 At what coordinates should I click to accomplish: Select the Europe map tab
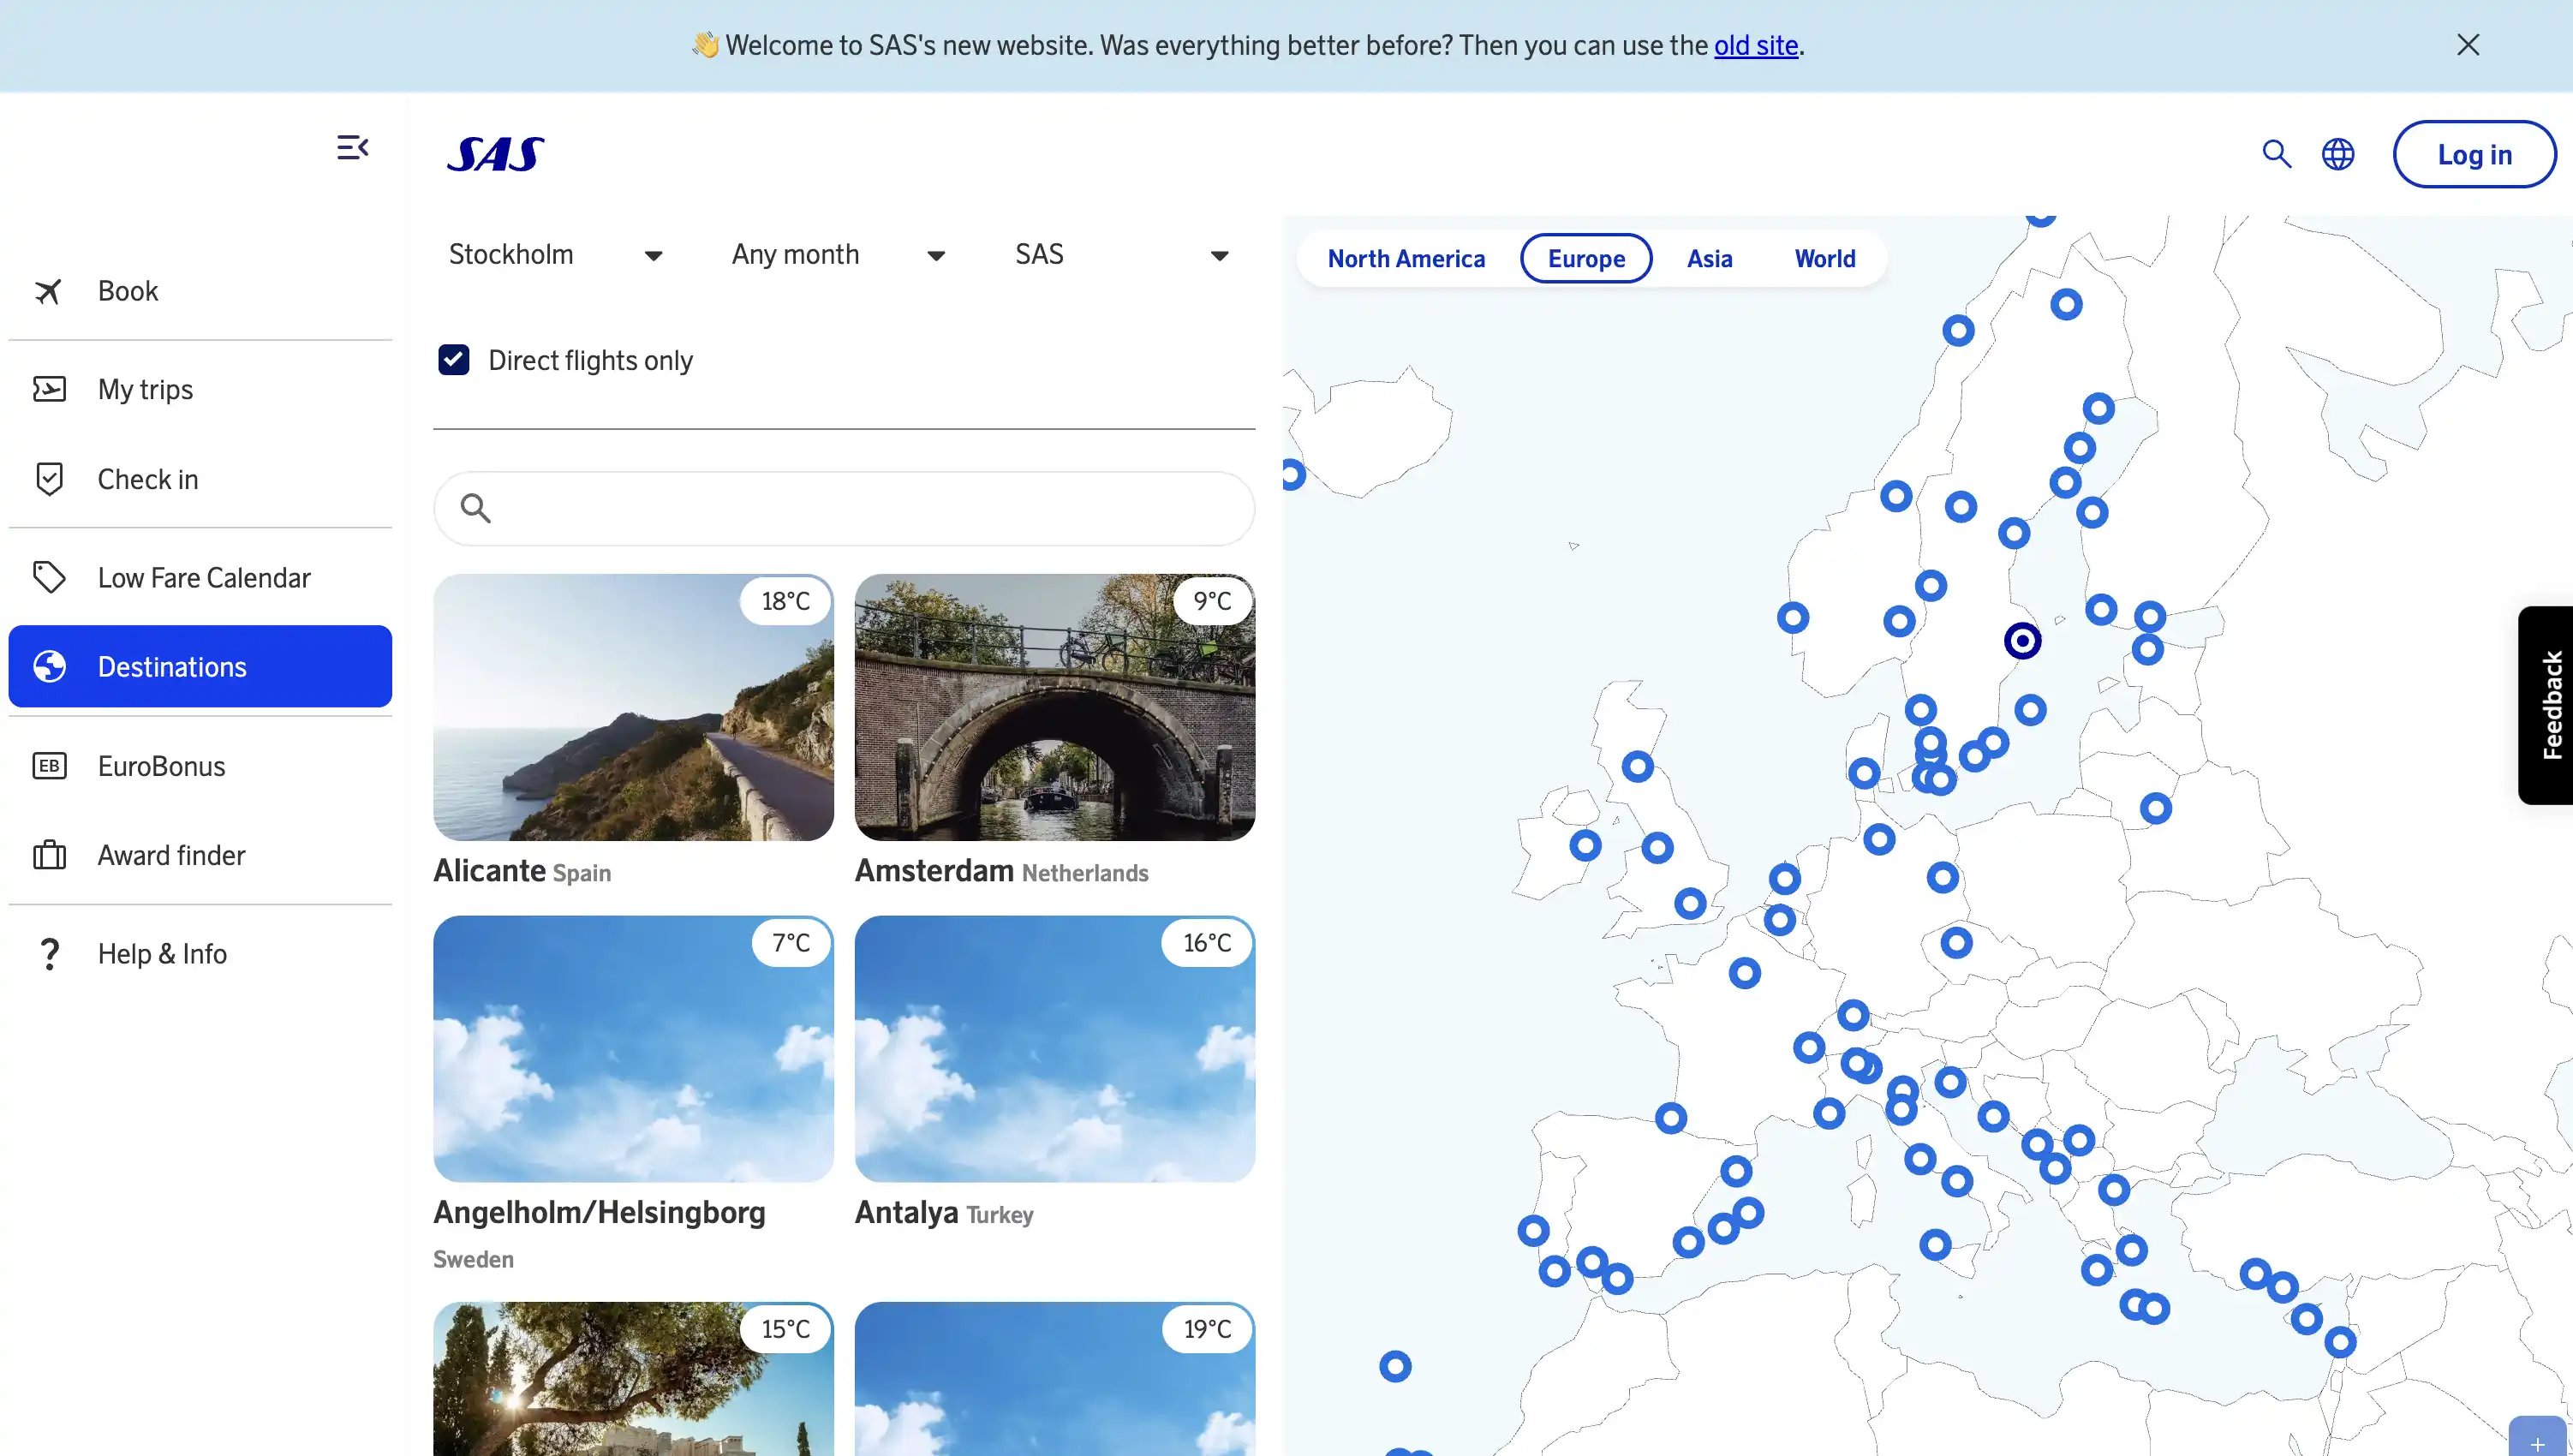1586,259
